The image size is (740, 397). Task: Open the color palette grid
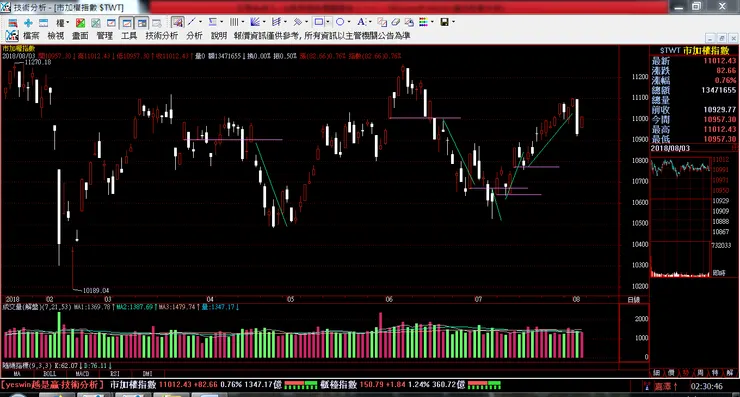(423, 22)
